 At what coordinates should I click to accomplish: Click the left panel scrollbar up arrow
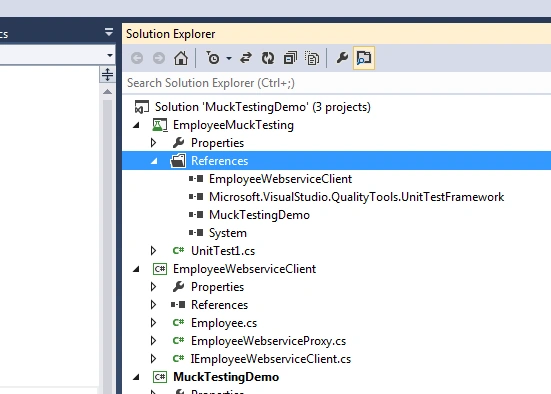[107, 92]
